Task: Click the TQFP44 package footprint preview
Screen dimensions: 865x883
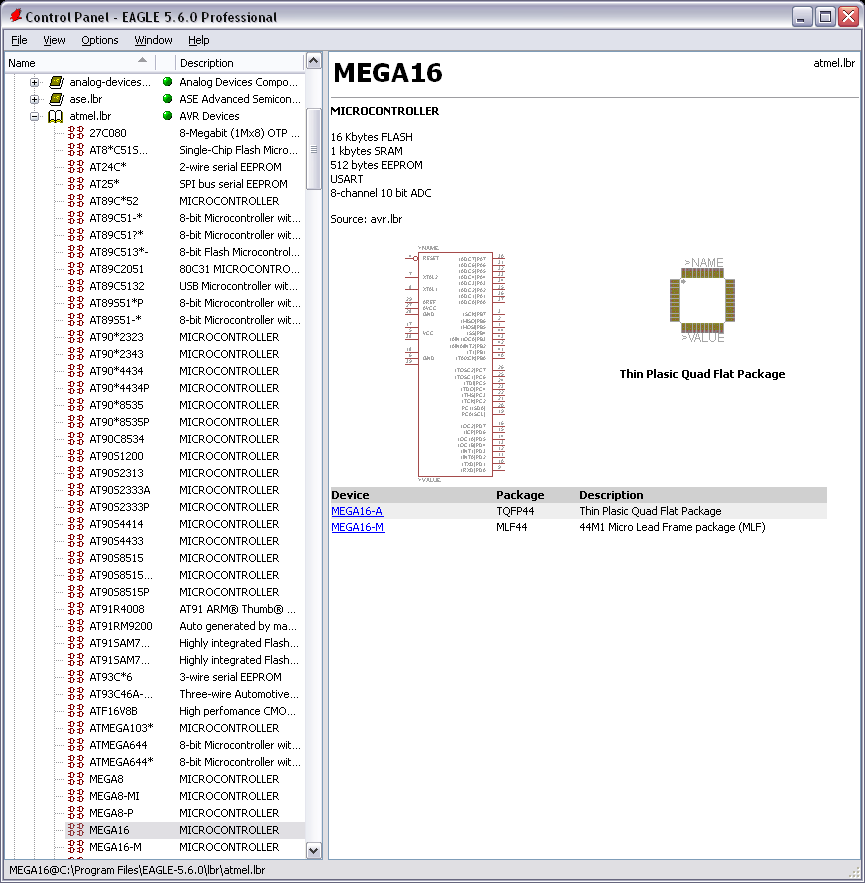Action: [x=702, y=300]
